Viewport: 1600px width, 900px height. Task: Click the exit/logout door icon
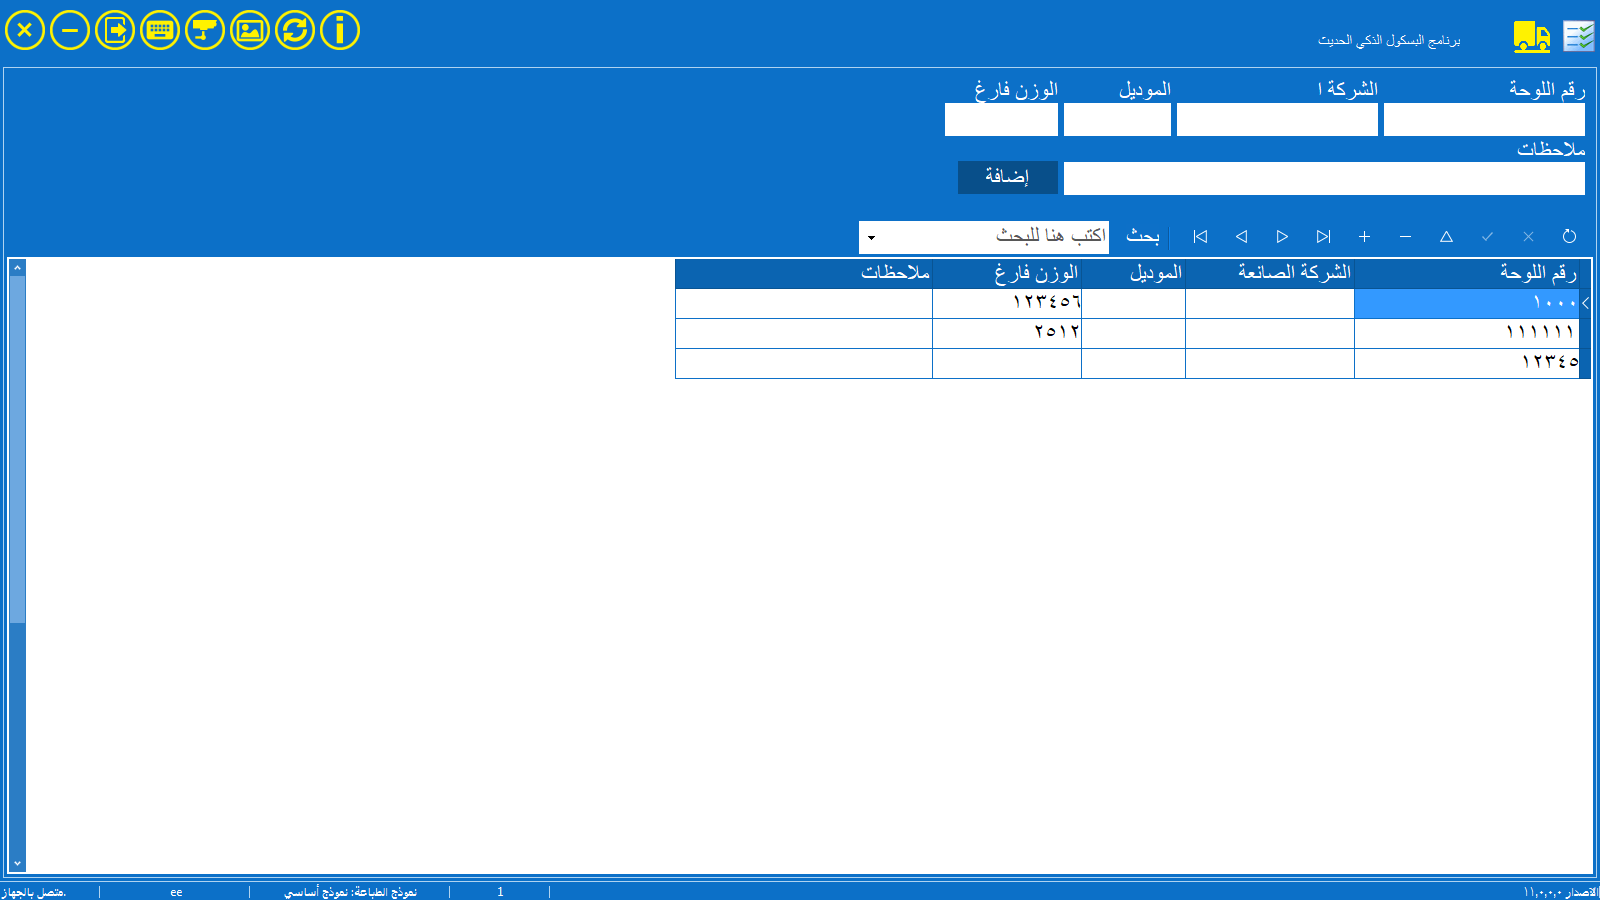point(115,30)
